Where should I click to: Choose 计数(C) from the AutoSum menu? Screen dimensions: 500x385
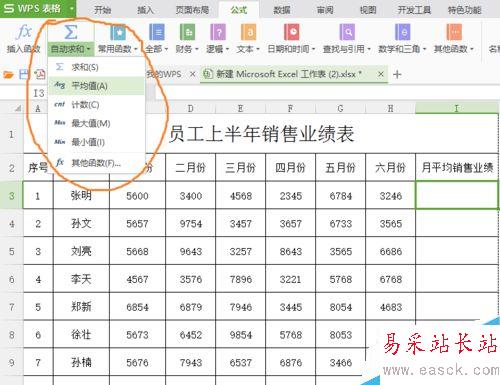[97, 105]
